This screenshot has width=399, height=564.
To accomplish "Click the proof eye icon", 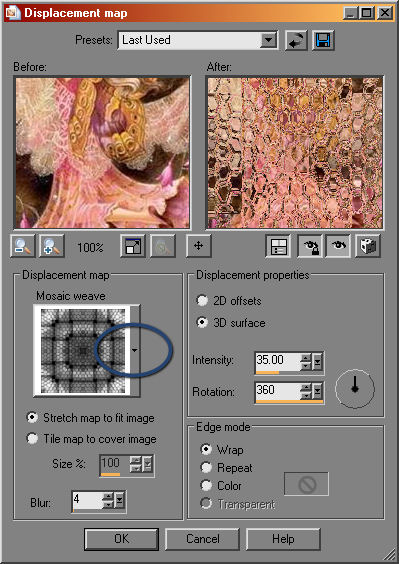I will coord(339,246).
